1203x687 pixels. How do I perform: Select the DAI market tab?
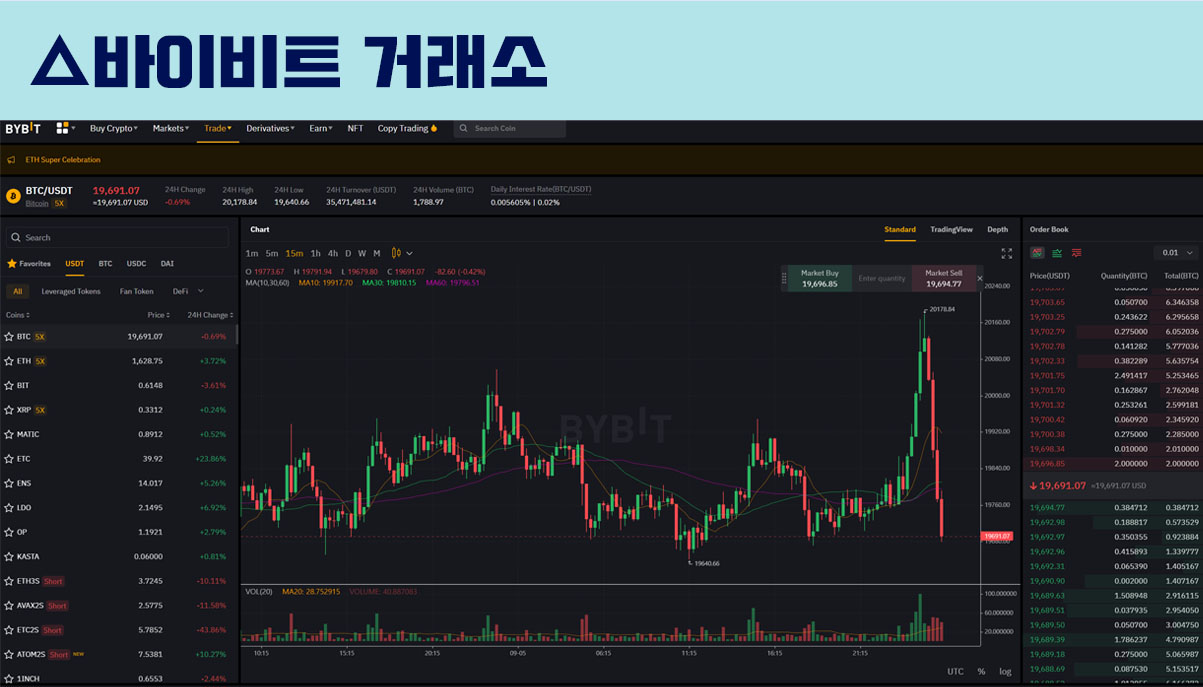tap(167, 264)
